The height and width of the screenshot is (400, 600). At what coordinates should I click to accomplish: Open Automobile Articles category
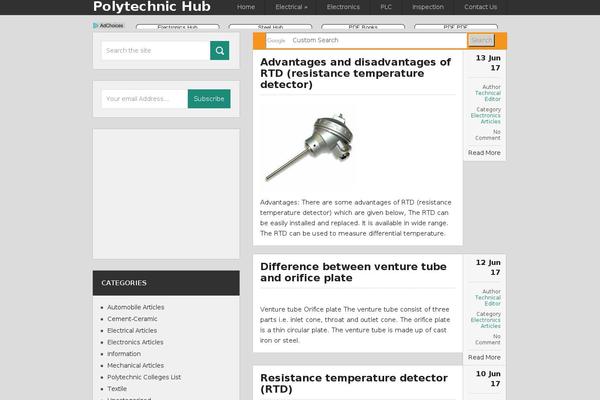[x=135, y=307]
